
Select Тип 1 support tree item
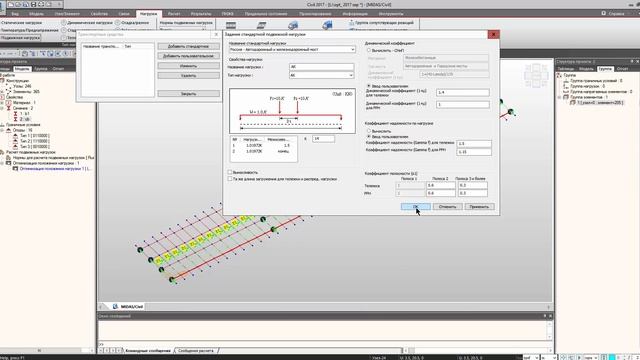tap(35, 136)
